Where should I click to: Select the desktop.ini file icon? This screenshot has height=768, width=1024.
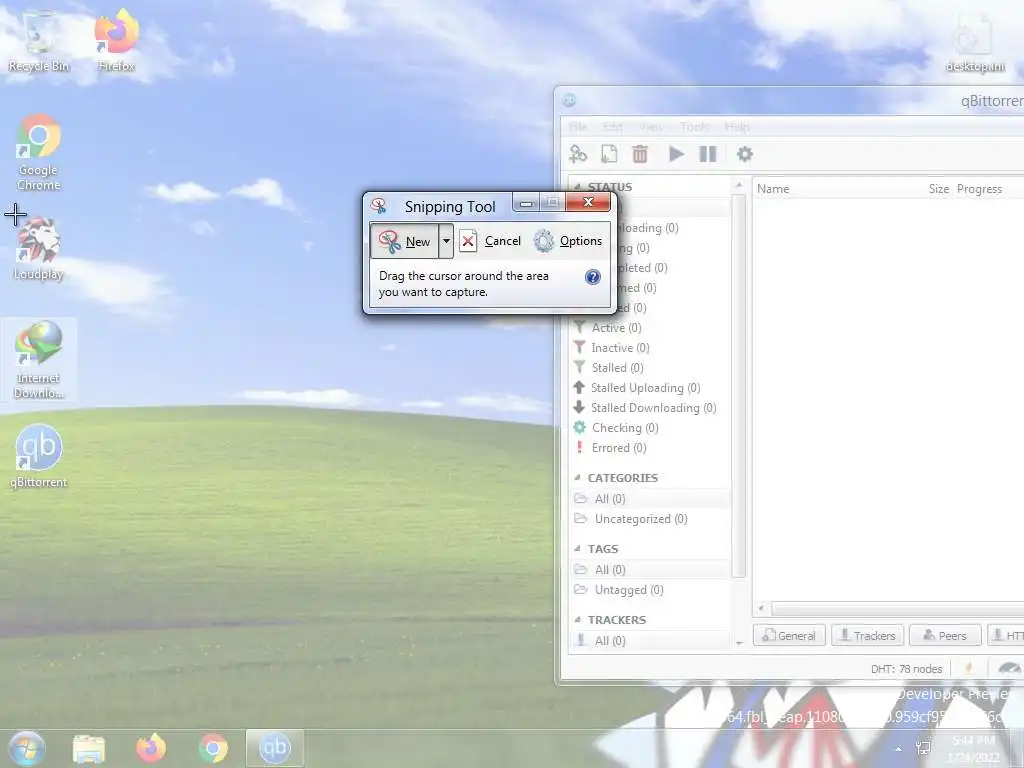tap(975, 41)
